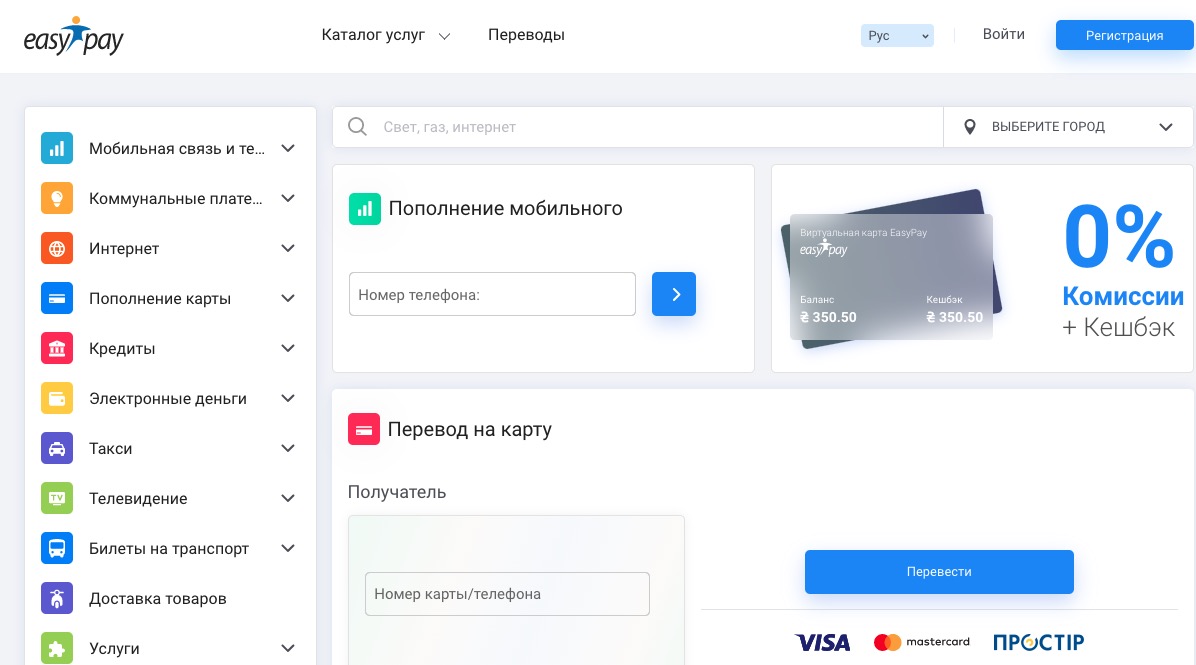The image size is (1196, 665).
Task: Open the language selector Рус dropdown
Action: 897,36
